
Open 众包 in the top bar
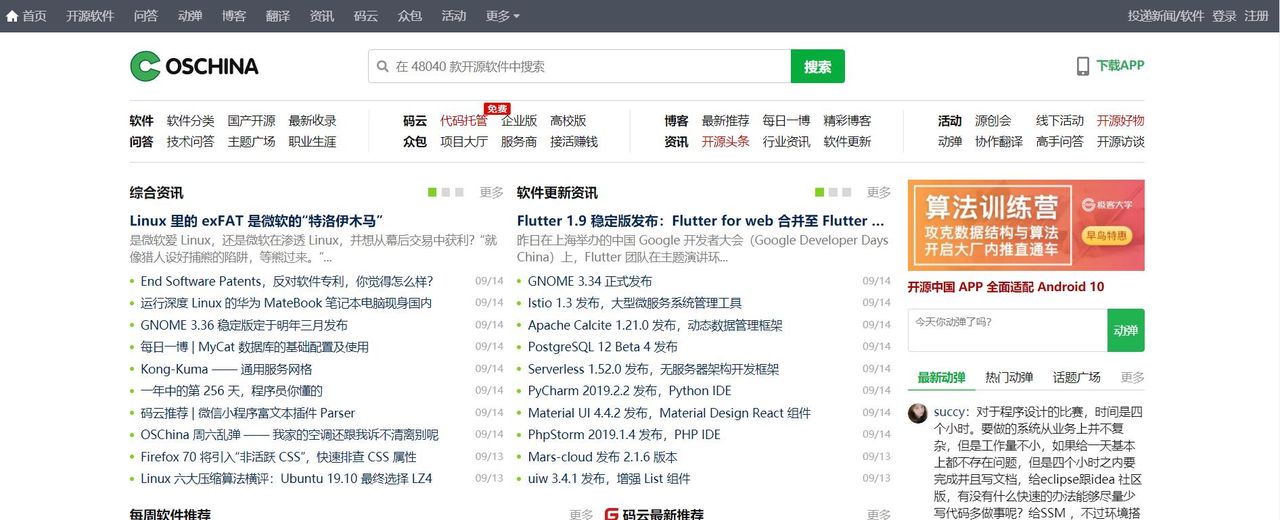(410, 16)
